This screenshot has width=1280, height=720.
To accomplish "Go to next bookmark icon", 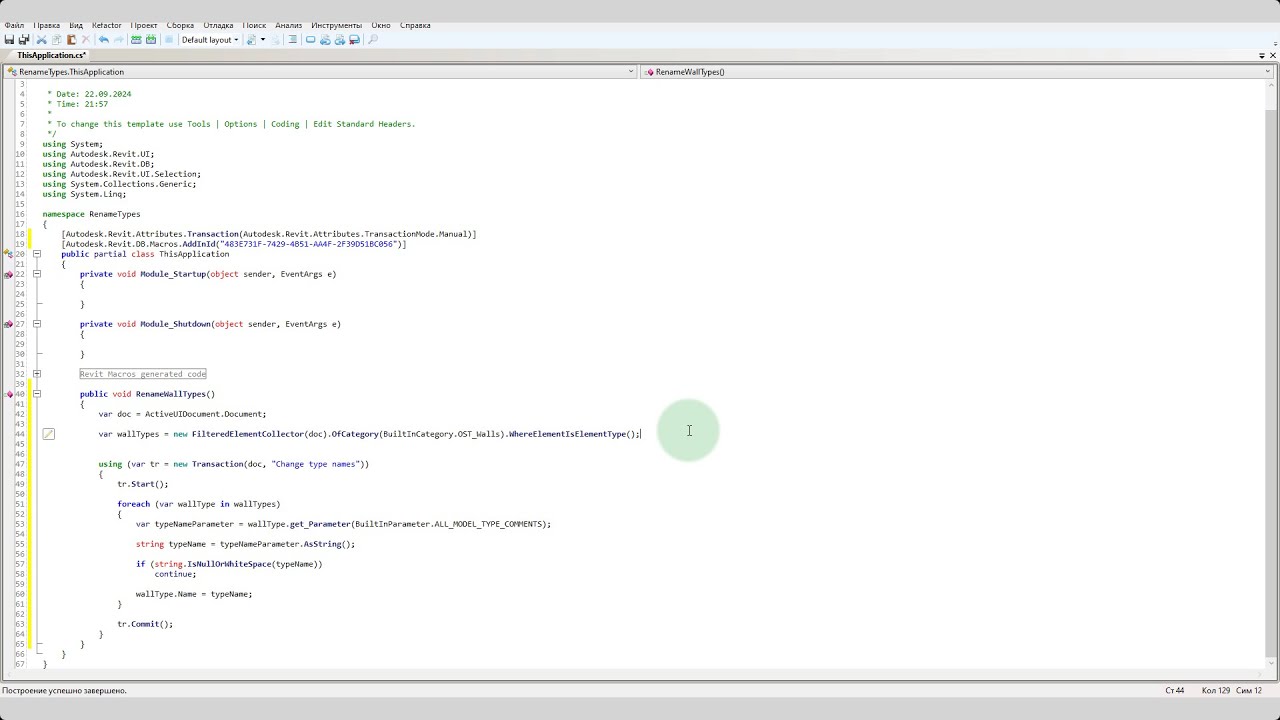I will click(x=339, y=40).
